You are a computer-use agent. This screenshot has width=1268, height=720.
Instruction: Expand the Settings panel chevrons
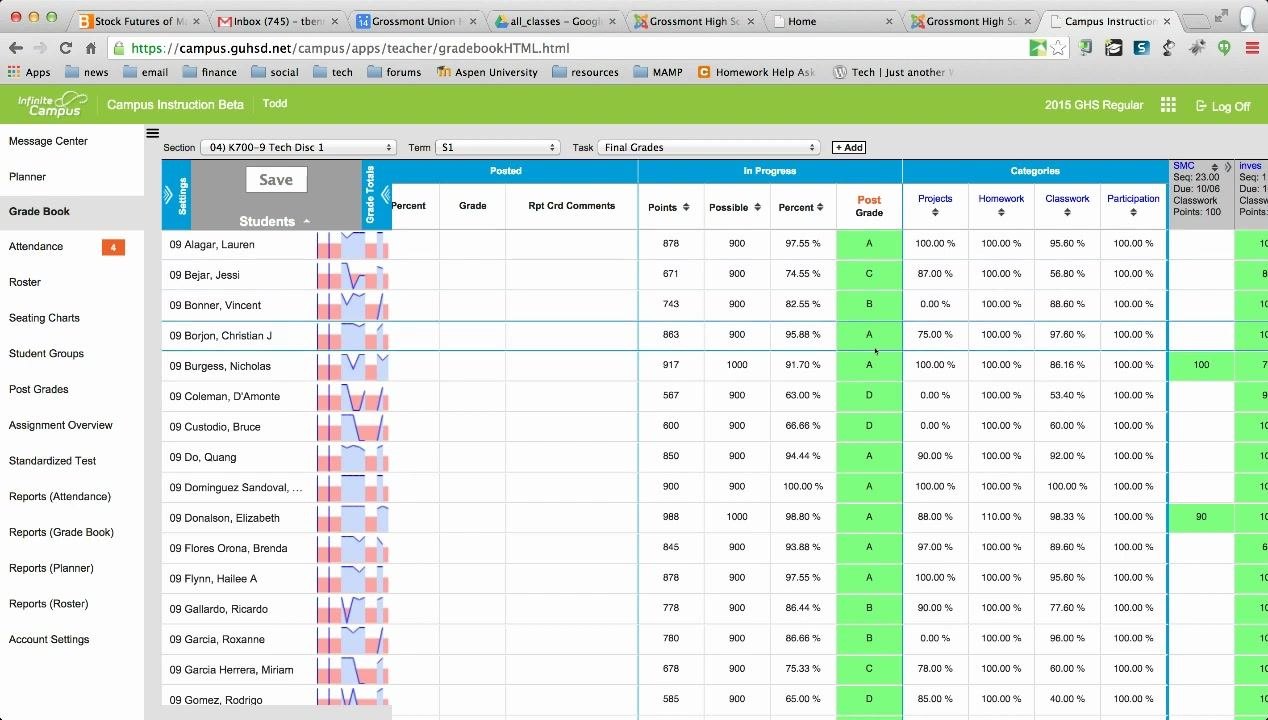pos(168,194)
